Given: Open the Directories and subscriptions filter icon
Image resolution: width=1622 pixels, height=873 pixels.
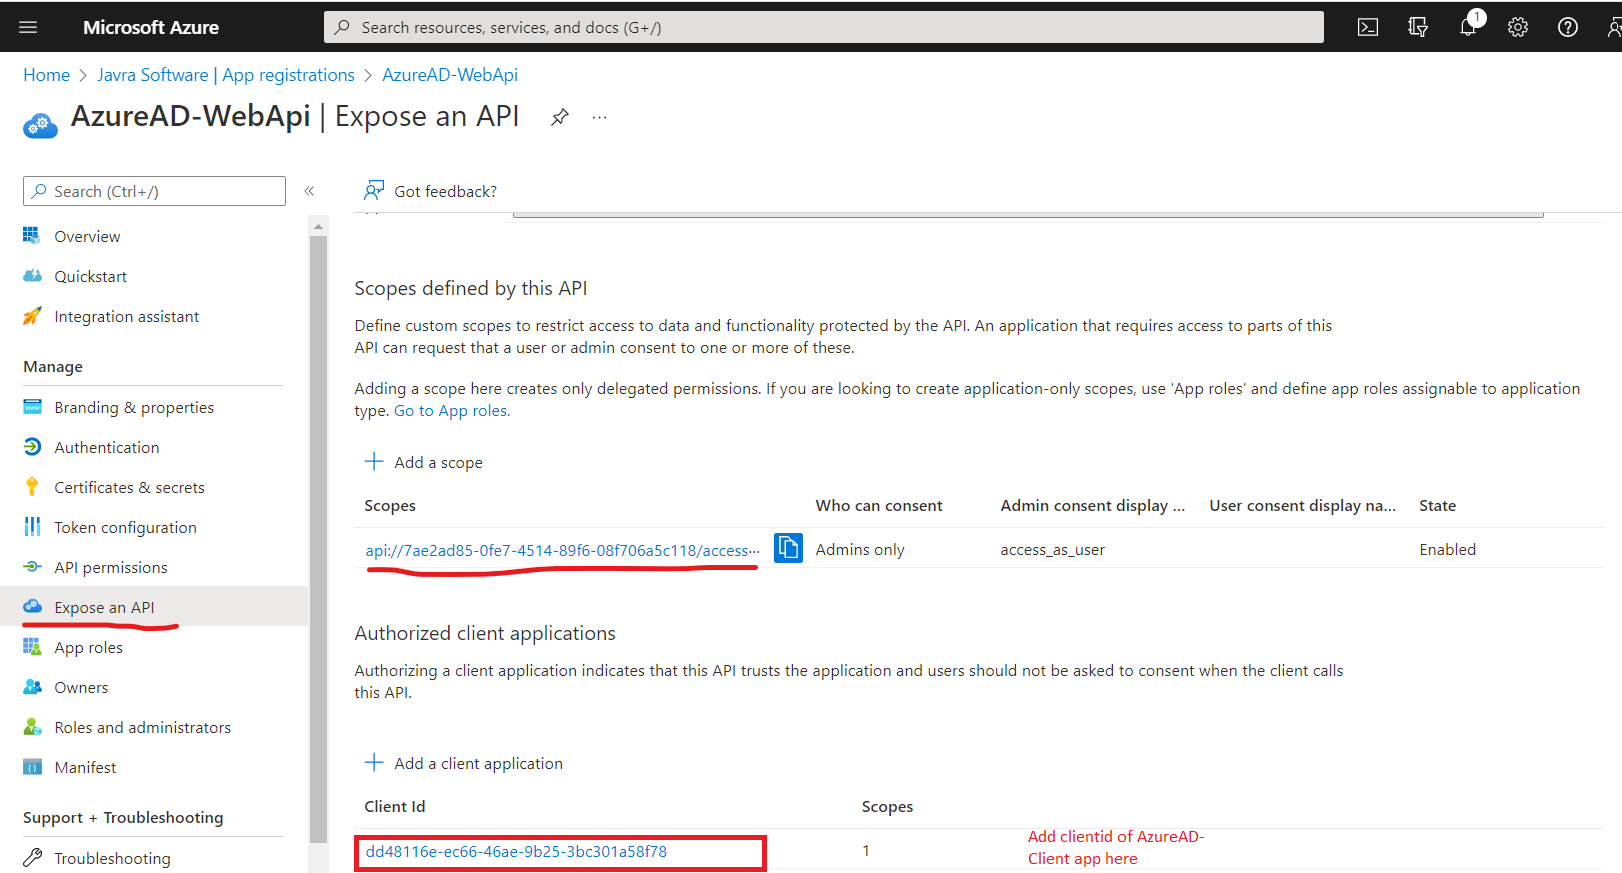Looking at the screenshot, I should coord(1418,27).
